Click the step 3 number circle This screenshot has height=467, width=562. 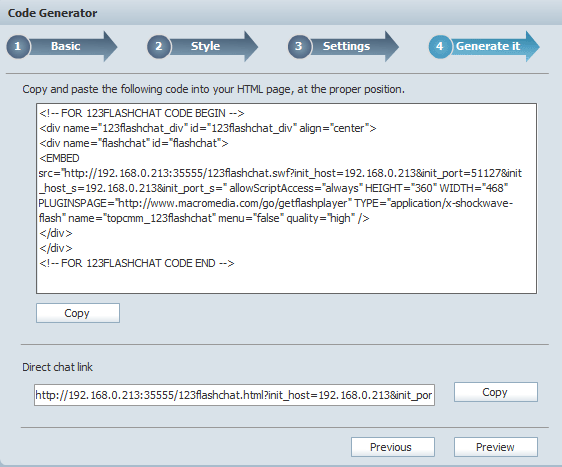[299, 46]
